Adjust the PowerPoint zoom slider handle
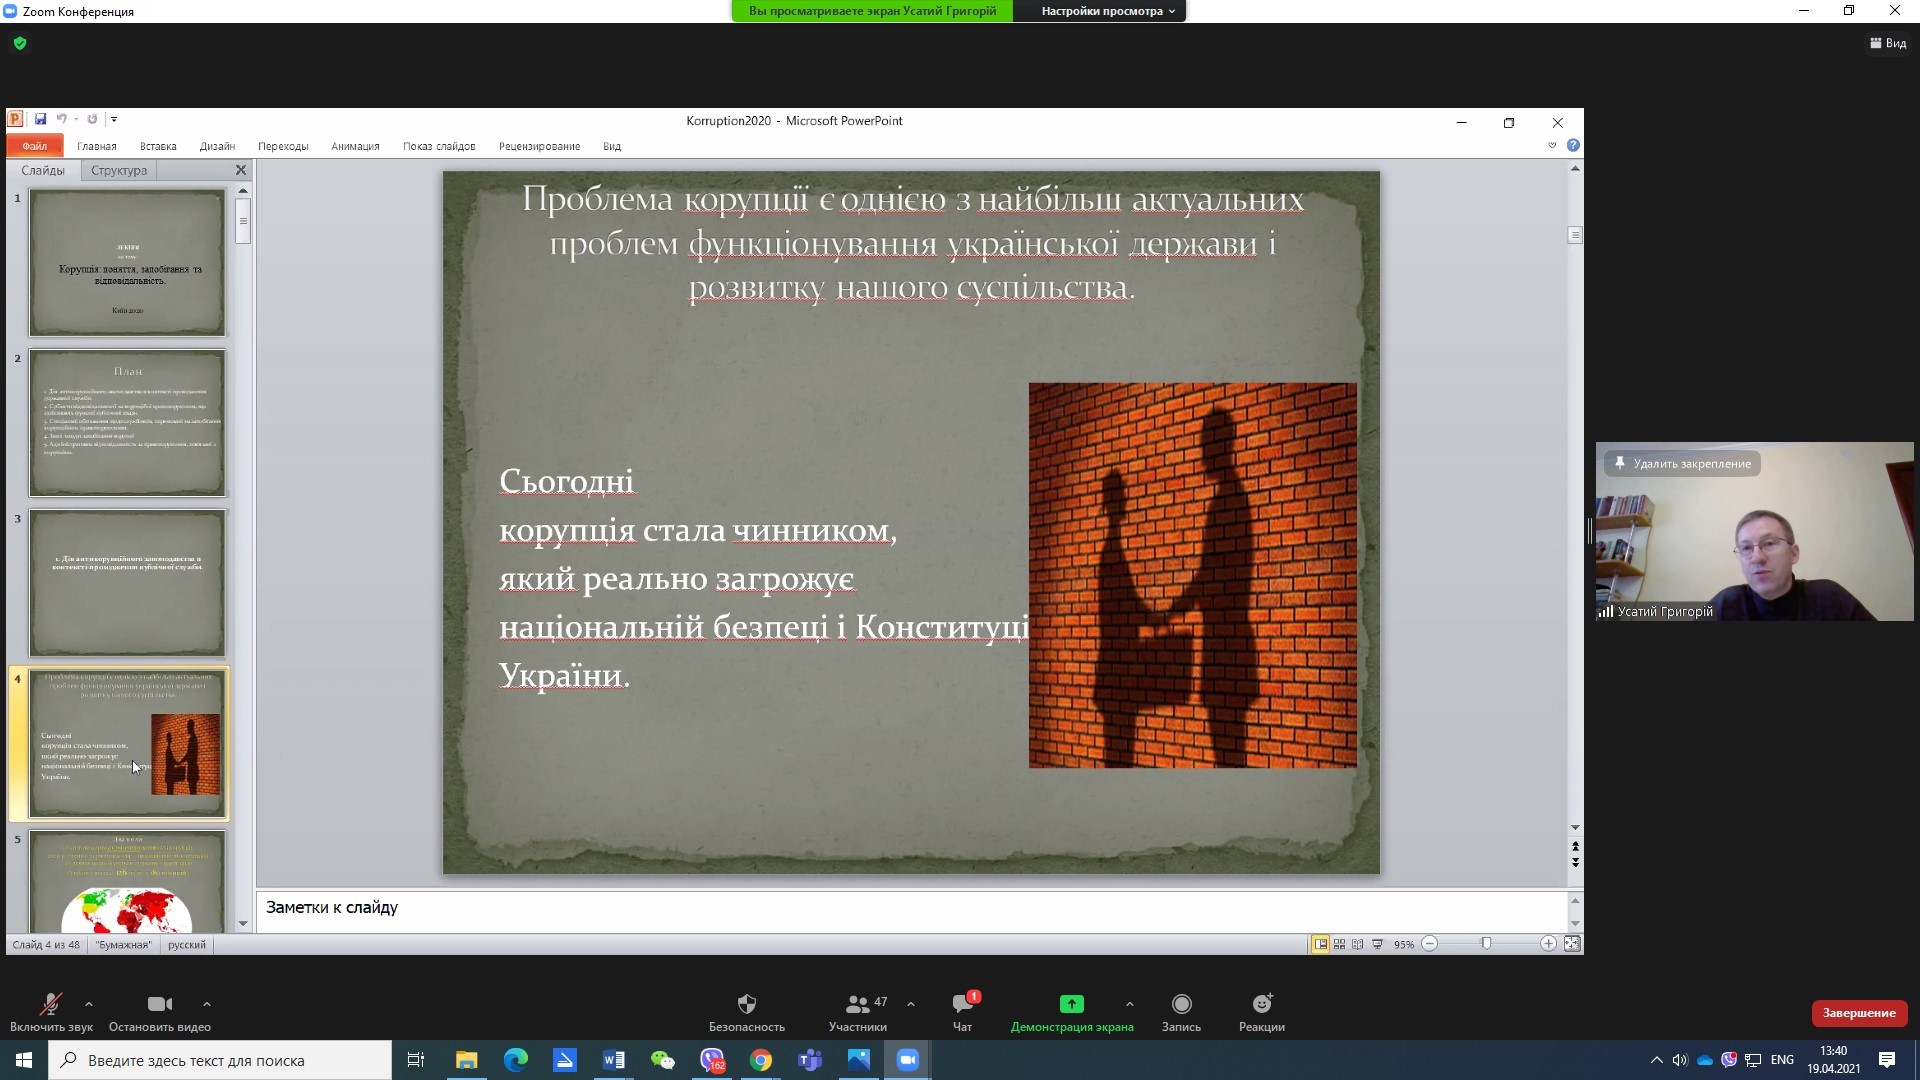This screenshot has width=1920, height=1080. (1486, 944)
